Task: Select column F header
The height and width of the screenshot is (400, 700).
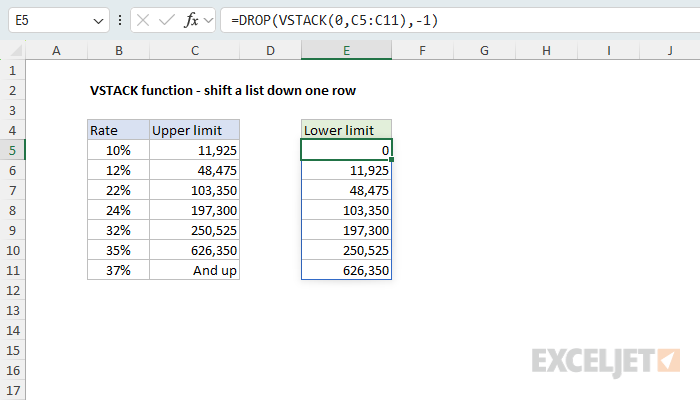Action: pos(422,50)
